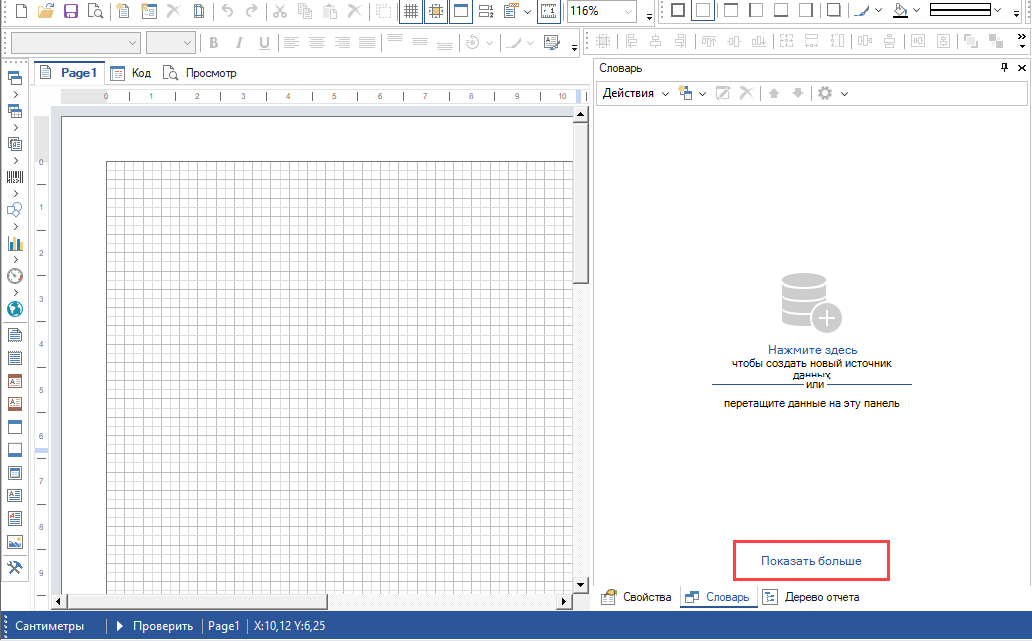Cut selection with the scissors icon
Screen dimensions: 1032x641
tap(280, 11)
